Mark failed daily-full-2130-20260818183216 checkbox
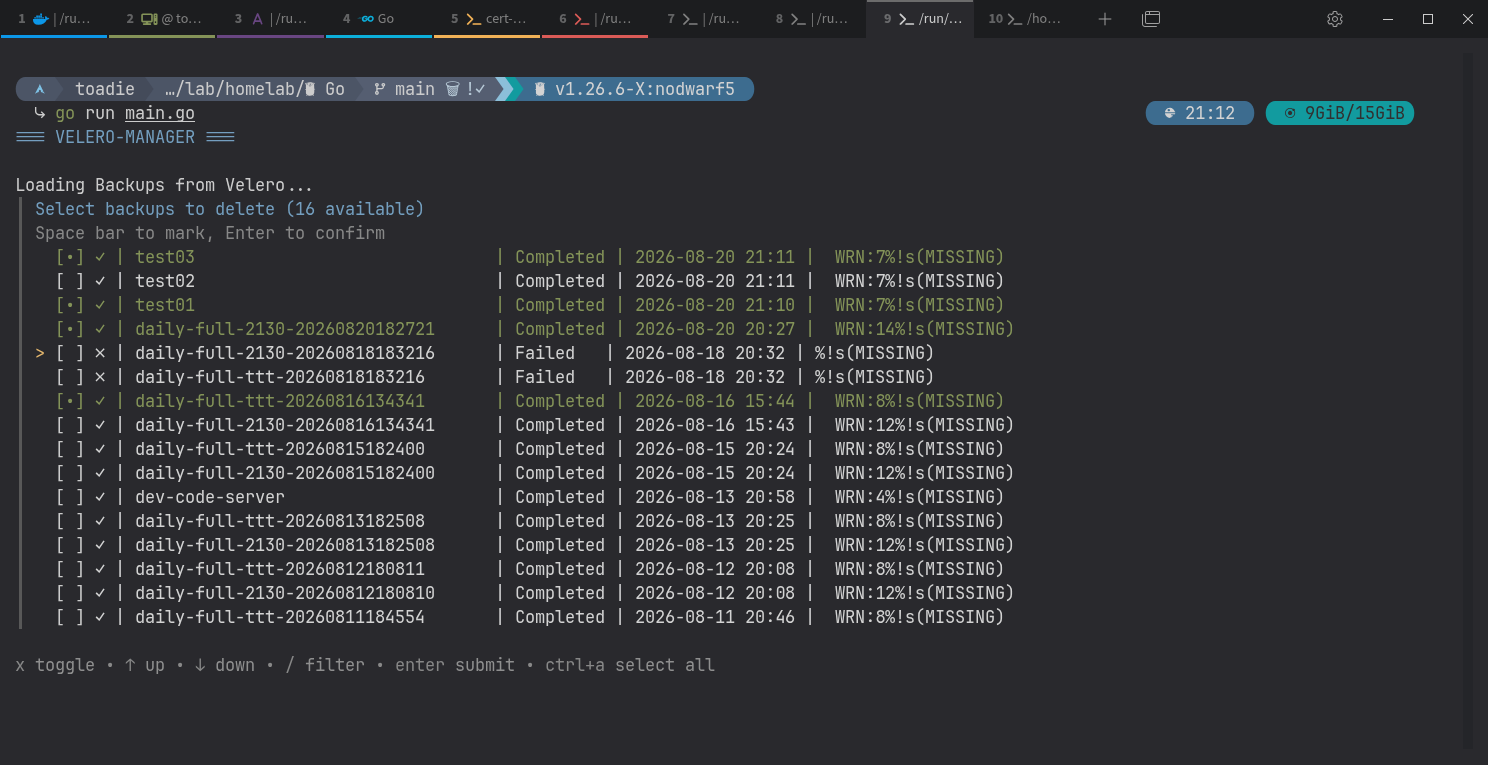Image resolution: width=1488 pixels, height=765 pixels. click(x=70, y=353)
